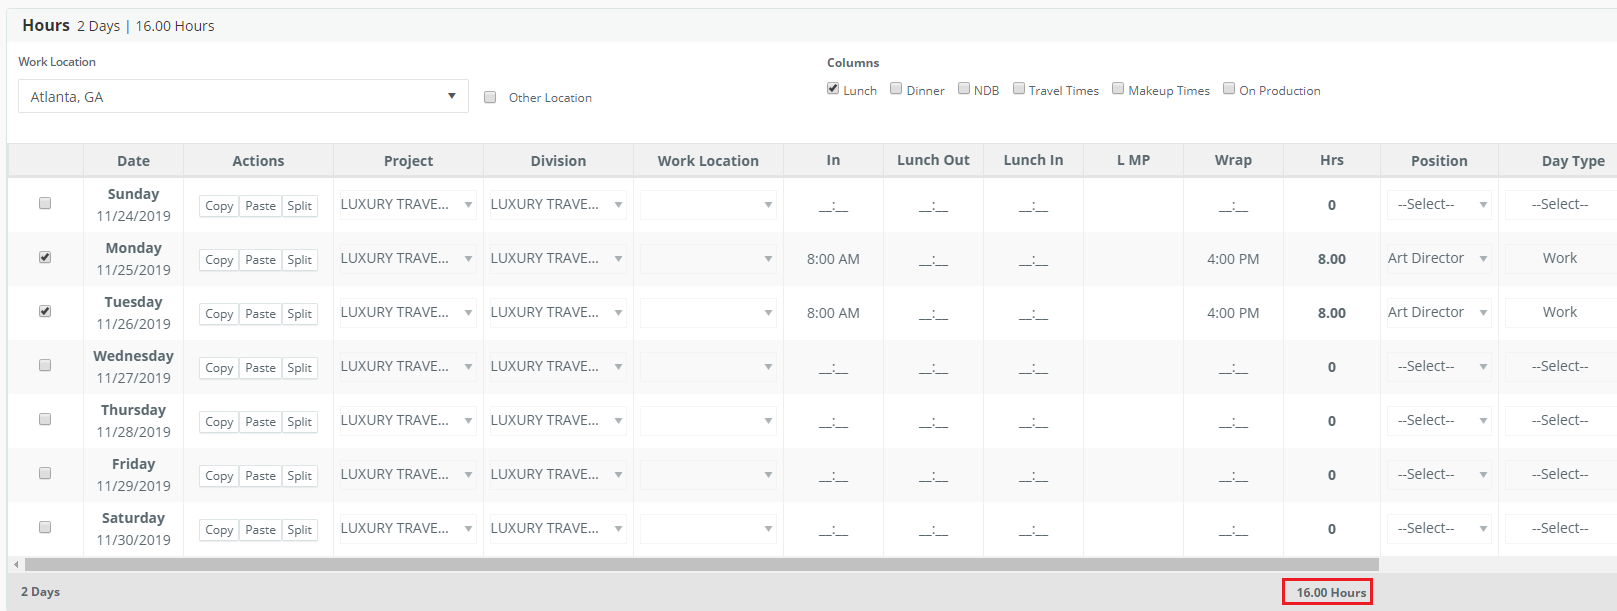Expand Work Location dropdown in Friday row

point(708,475)
